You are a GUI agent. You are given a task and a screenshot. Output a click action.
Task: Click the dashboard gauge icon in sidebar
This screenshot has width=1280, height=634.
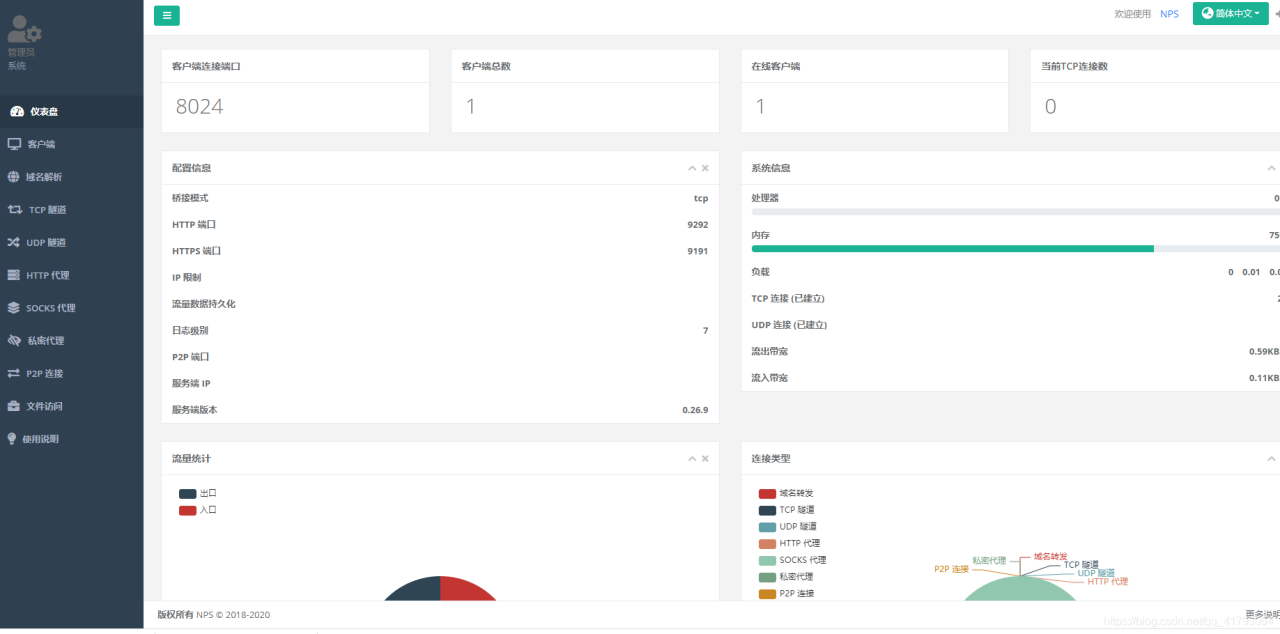tap(16, 112)
